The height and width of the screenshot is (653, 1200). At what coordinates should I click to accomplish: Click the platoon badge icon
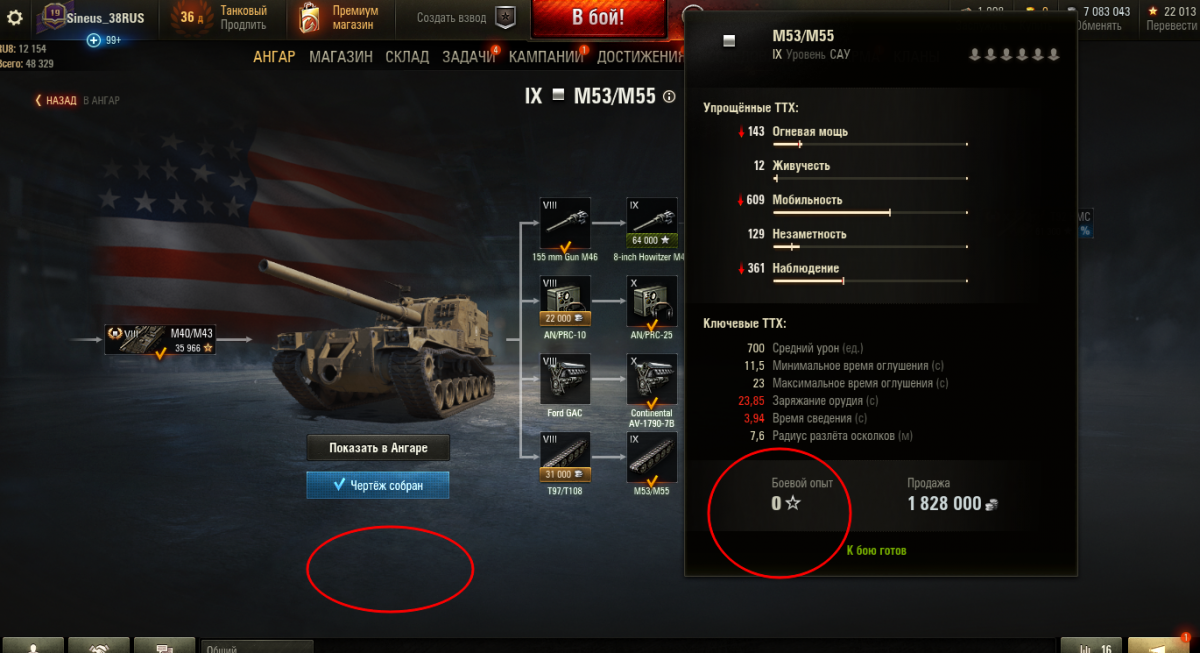[x=505, y=18]
